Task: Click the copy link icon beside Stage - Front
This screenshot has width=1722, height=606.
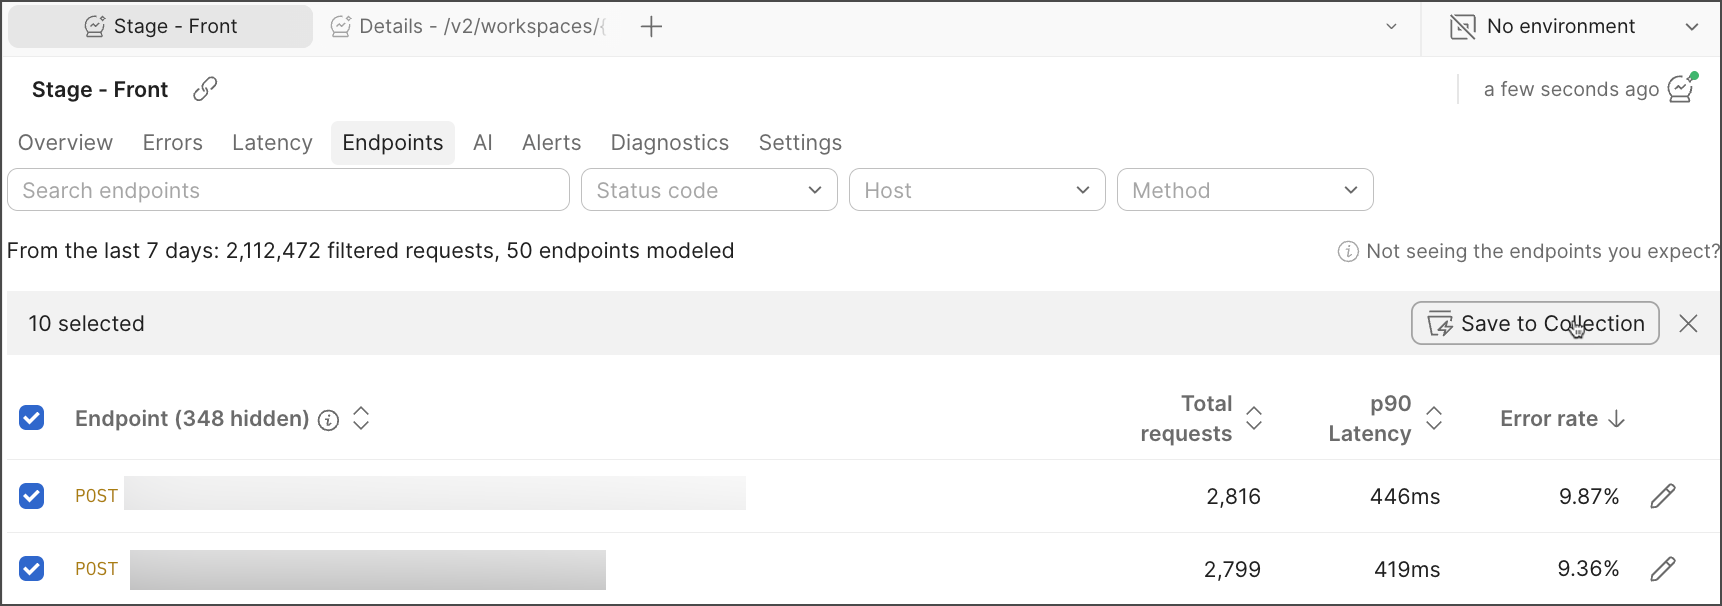Action: point(205,89)
